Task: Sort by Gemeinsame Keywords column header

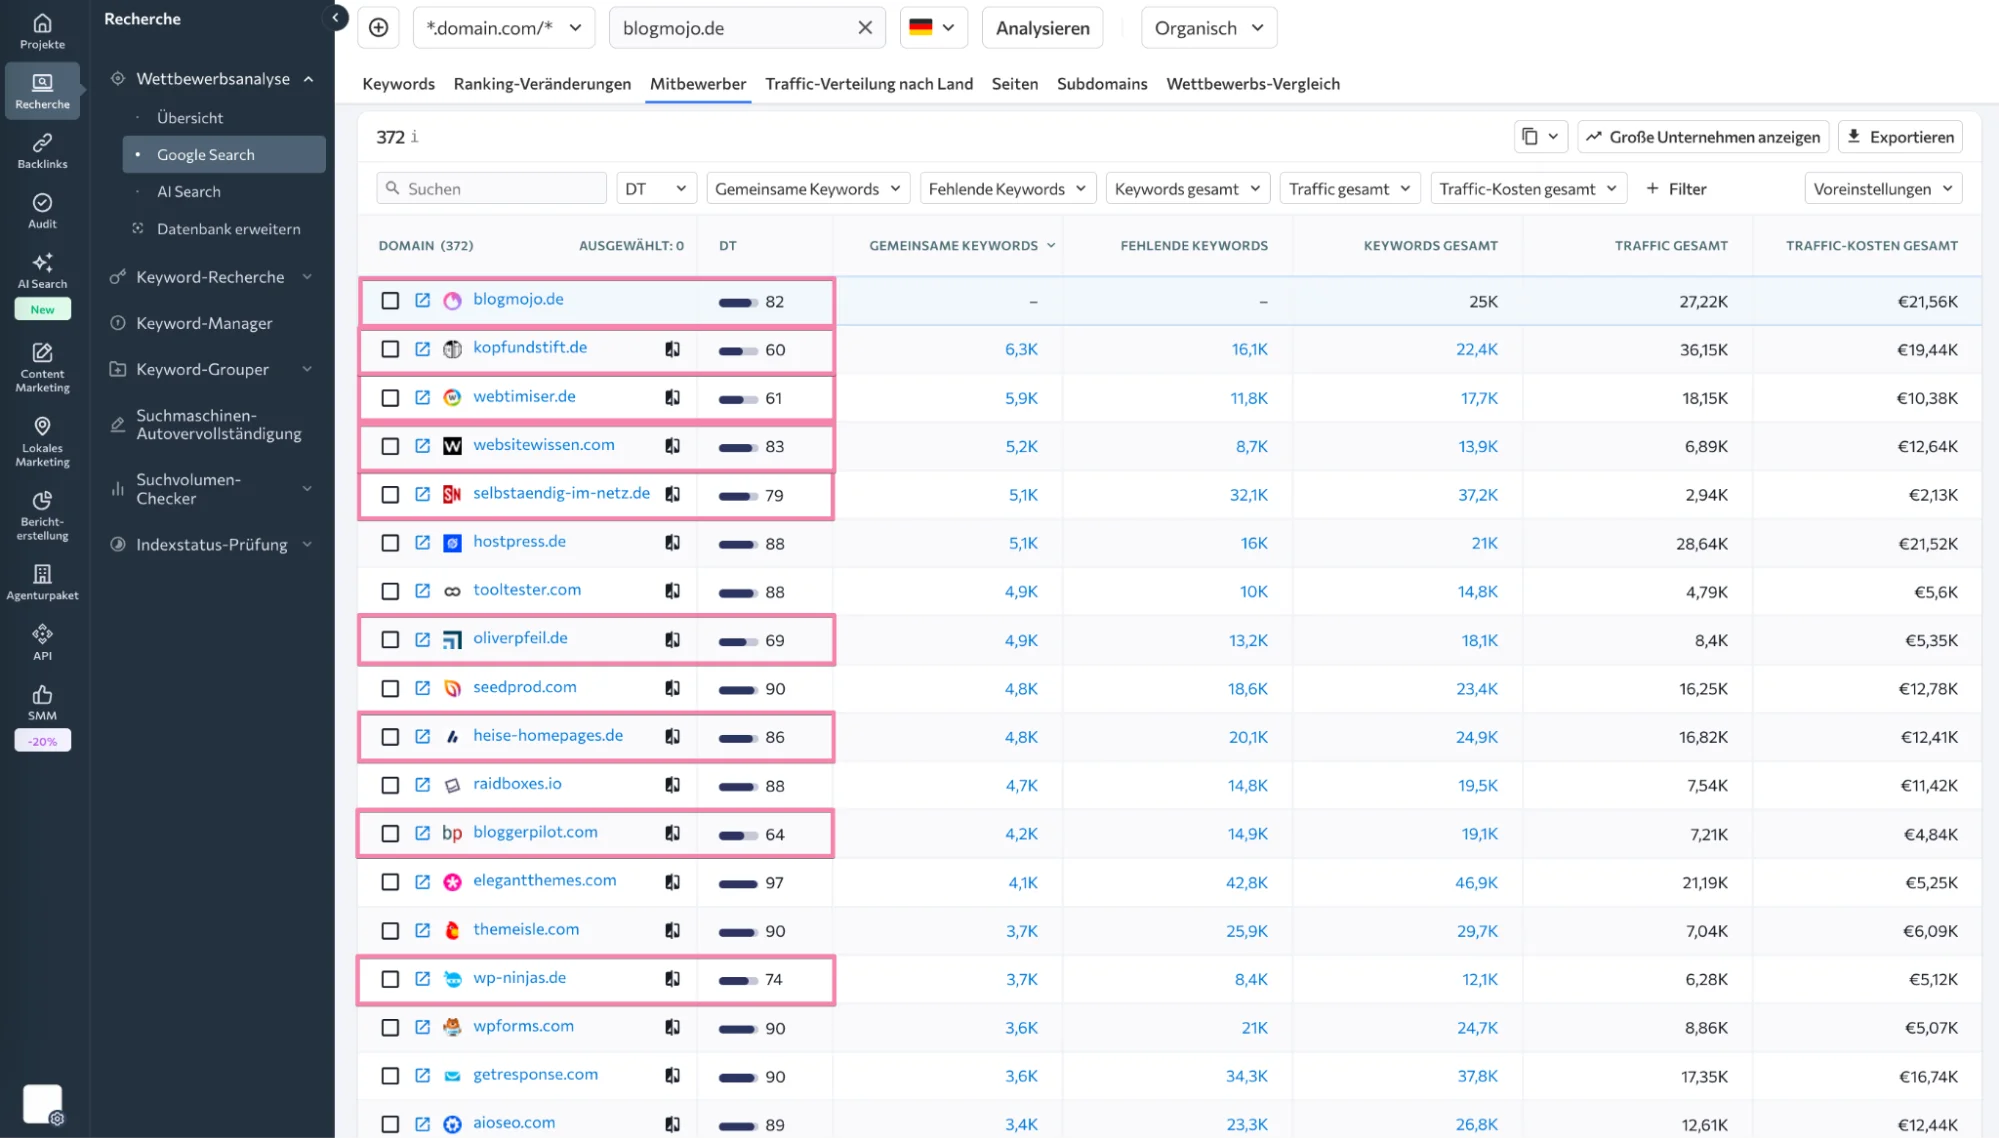Action: coord(961,246)
